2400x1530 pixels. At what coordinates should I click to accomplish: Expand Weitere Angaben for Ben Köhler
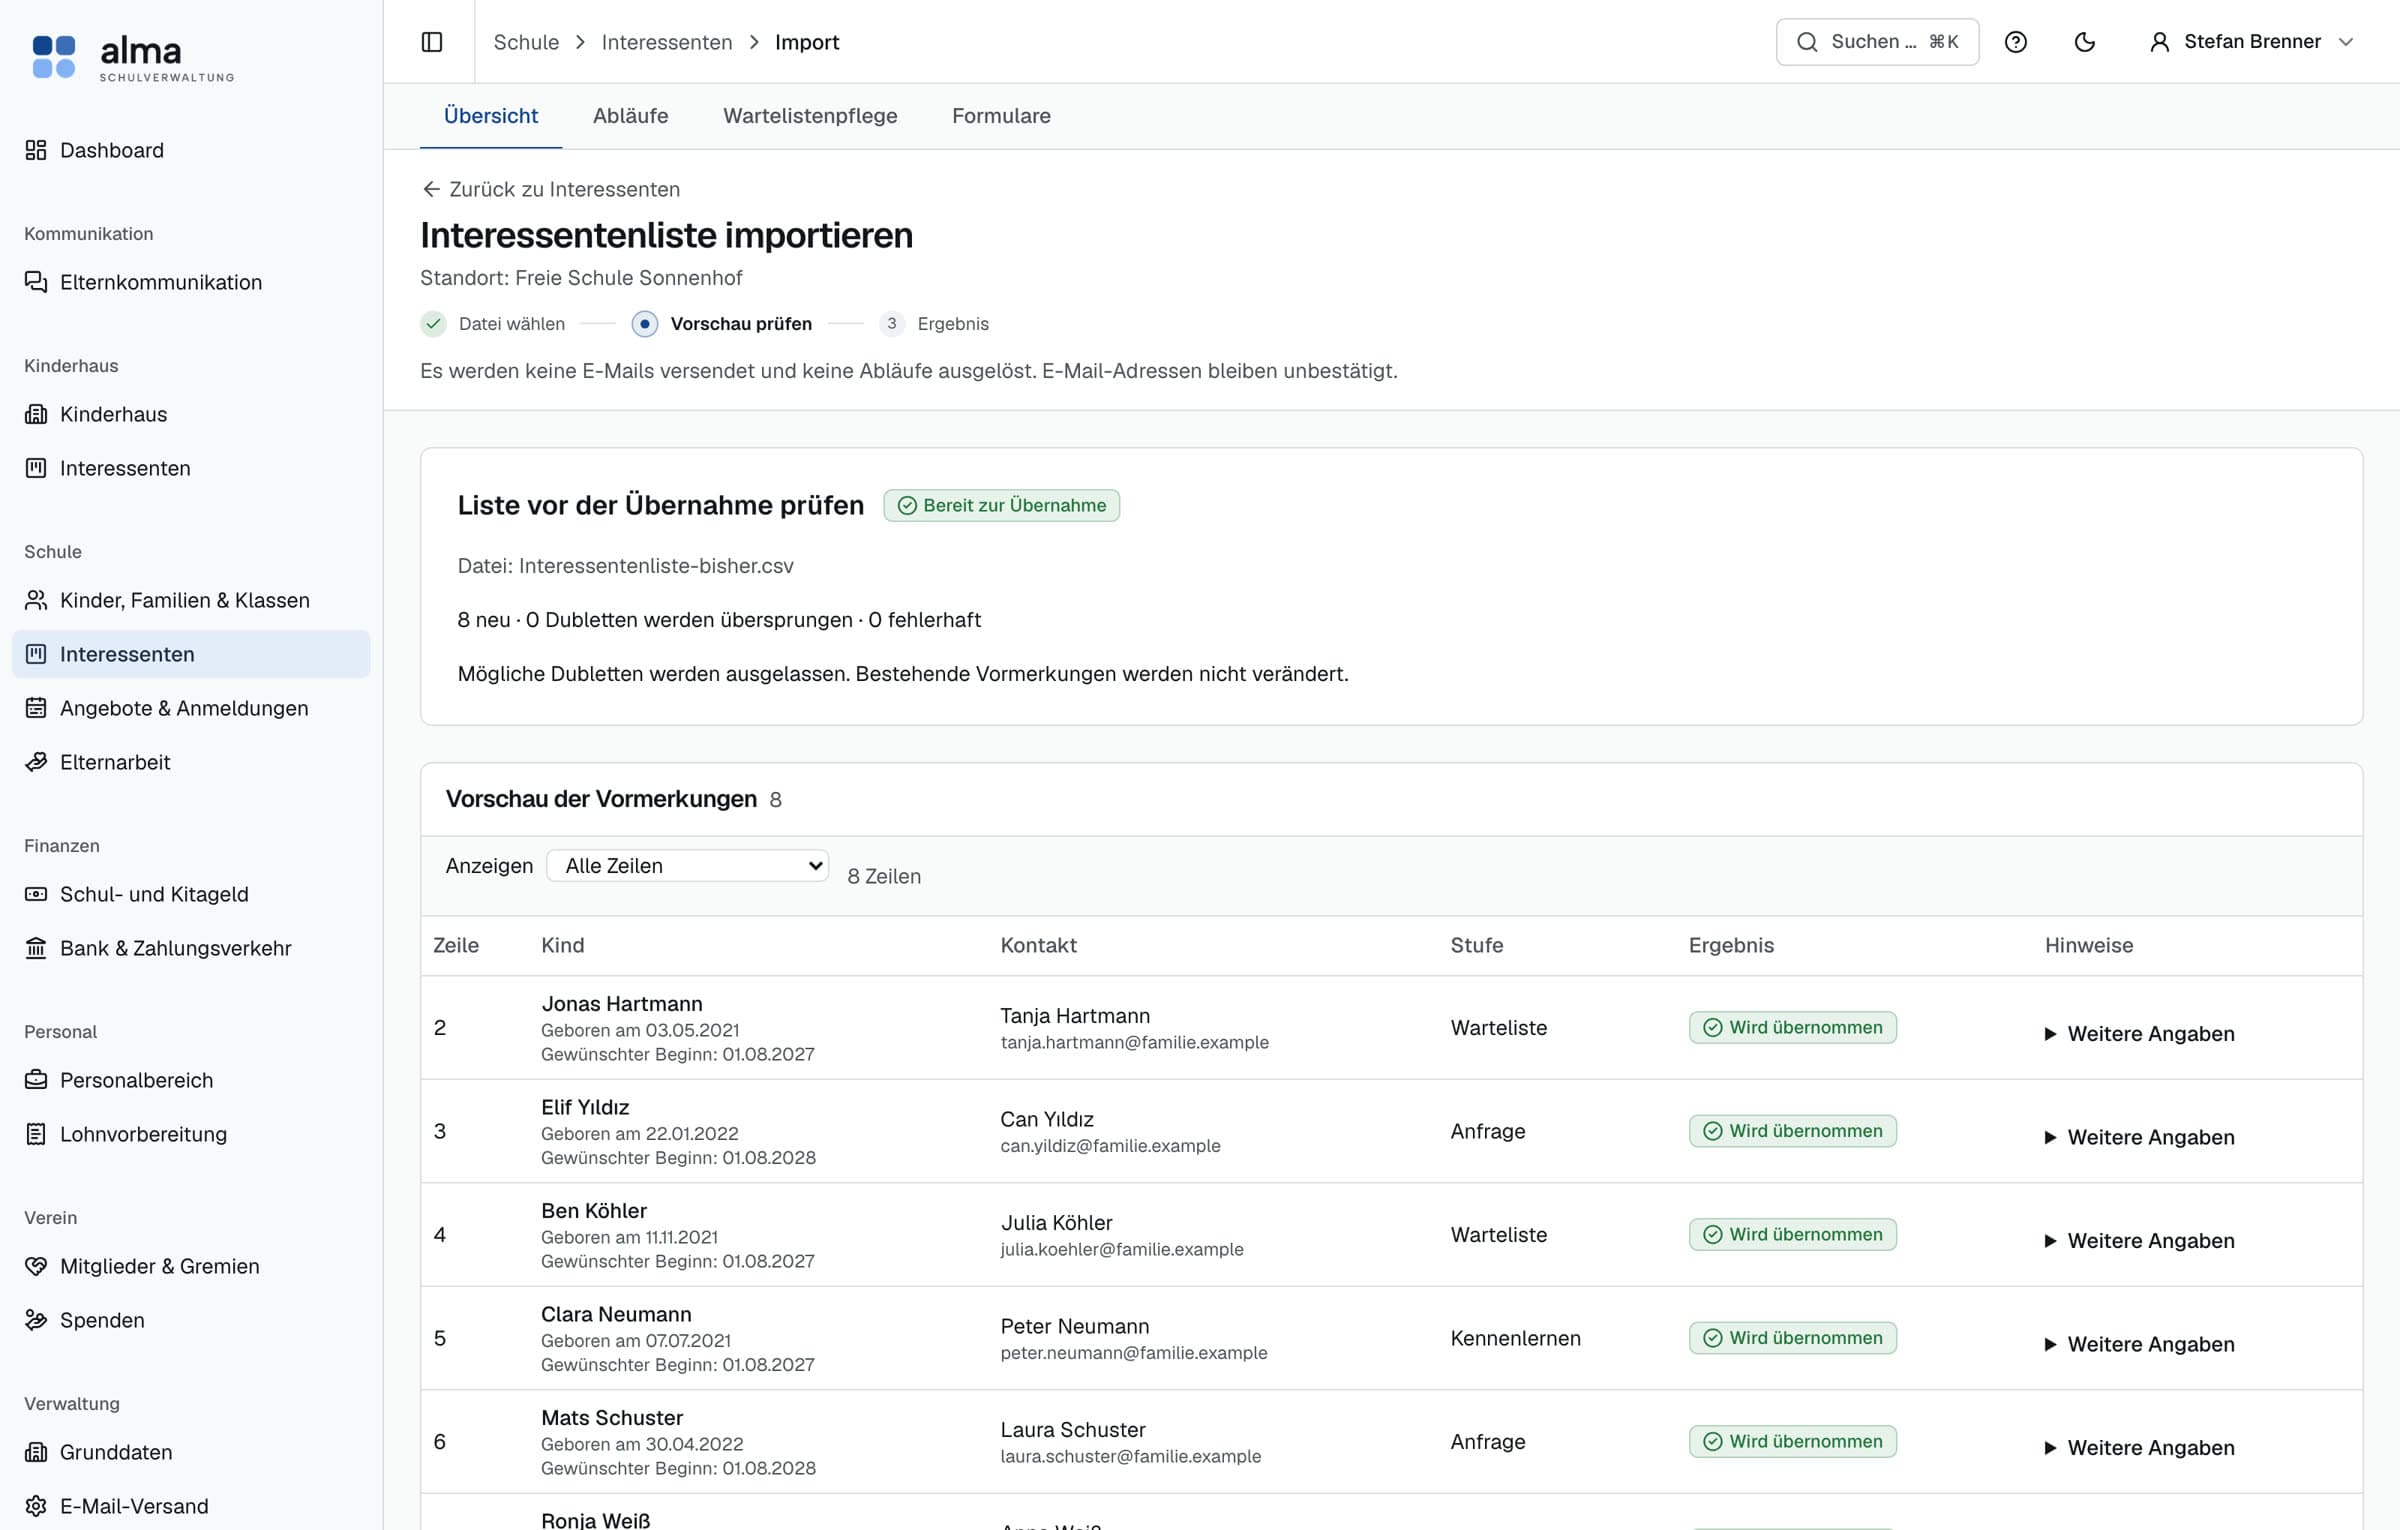click(x=2140, y=1241)
